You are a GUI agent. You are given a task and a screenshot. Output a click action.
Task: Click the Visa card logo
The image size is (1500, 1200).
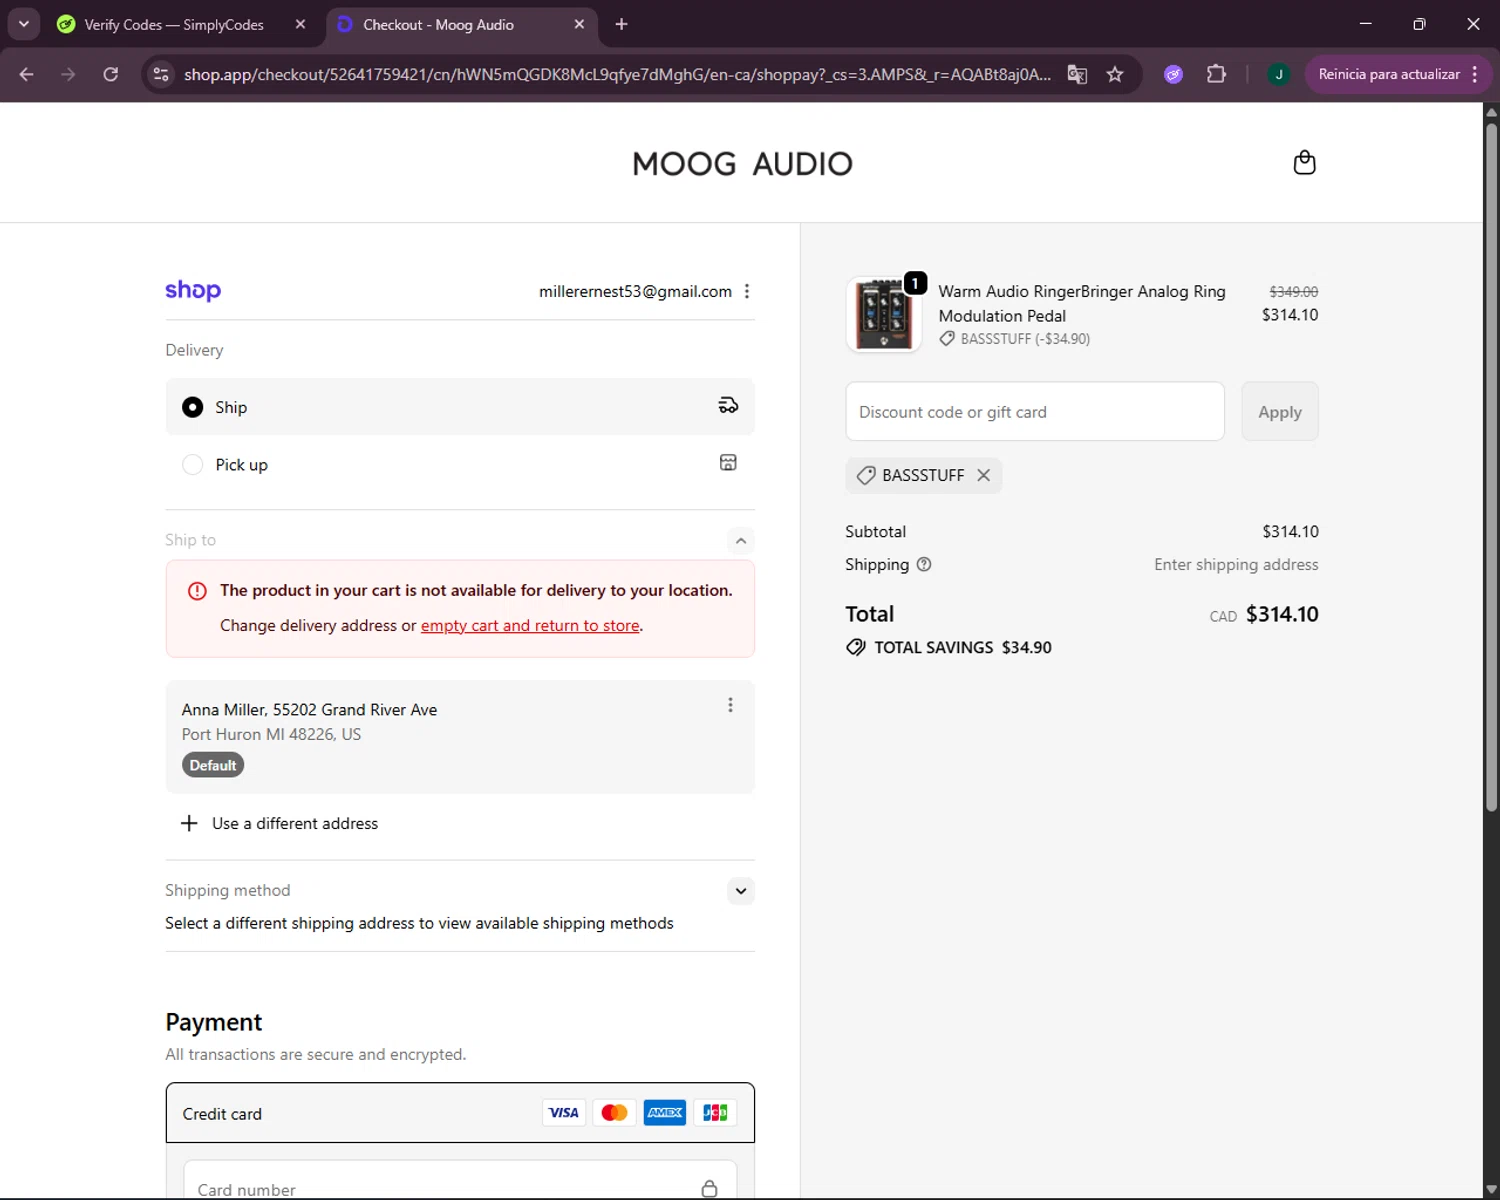(x=563, y=1112)
